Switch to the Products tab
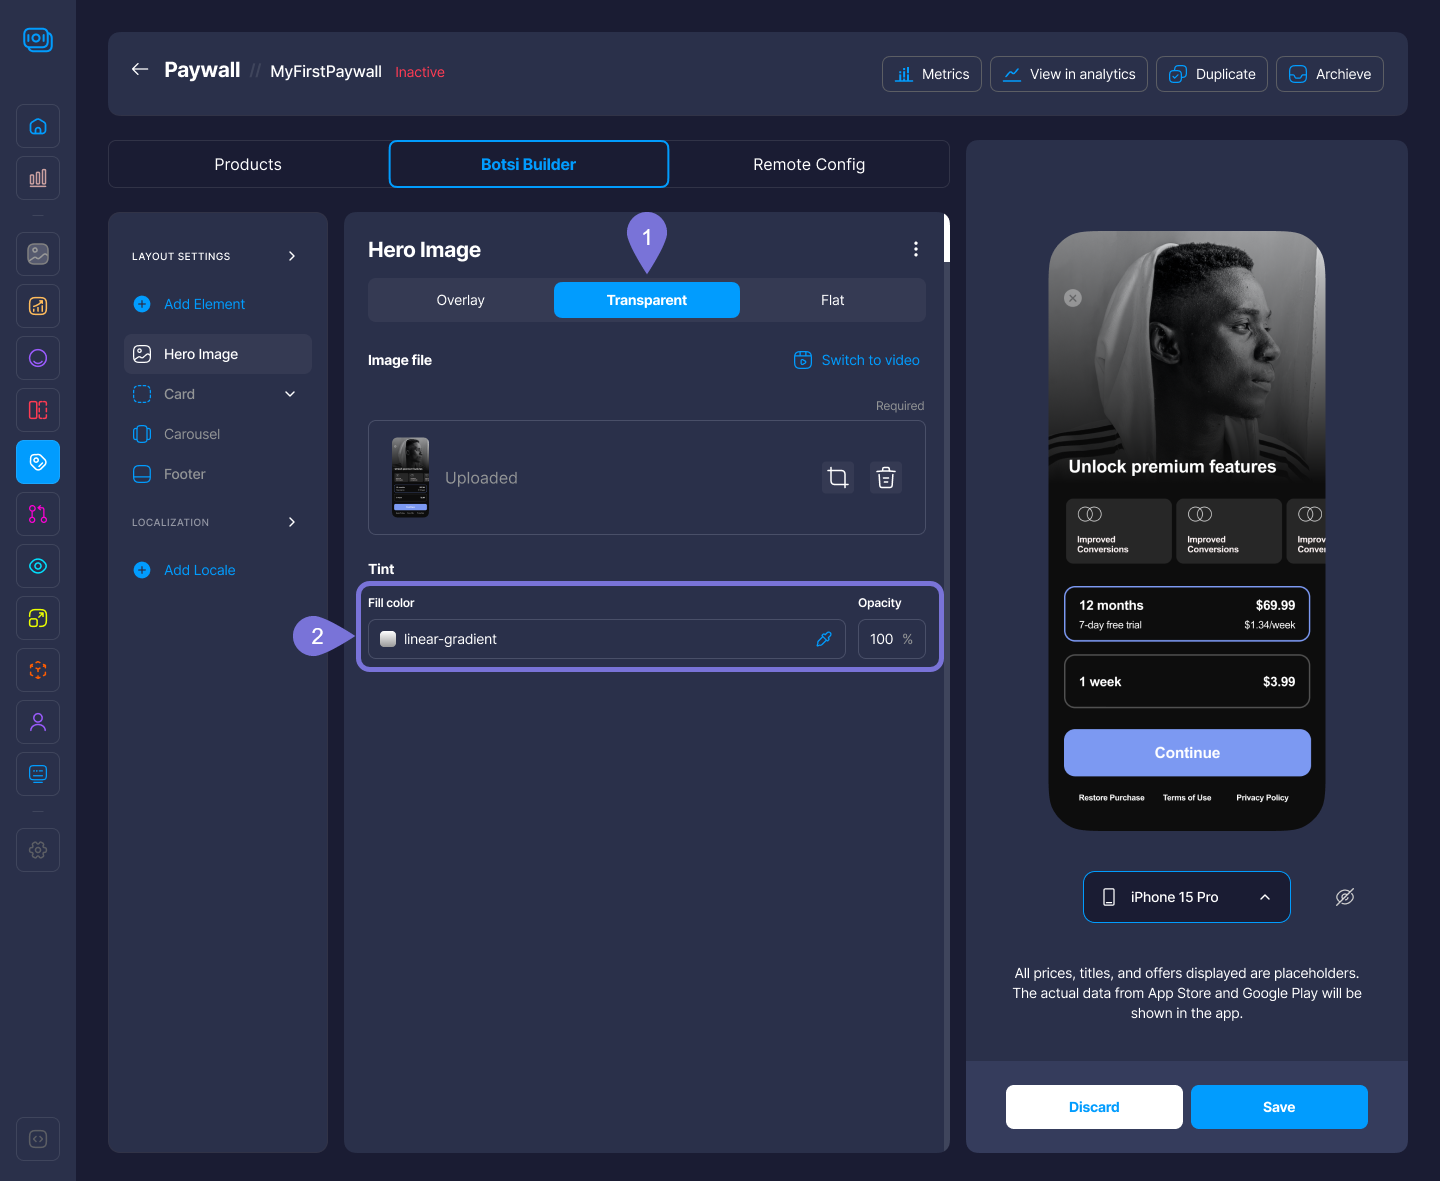Viewport: 1440px width, 1181px height. pos(248,164)
